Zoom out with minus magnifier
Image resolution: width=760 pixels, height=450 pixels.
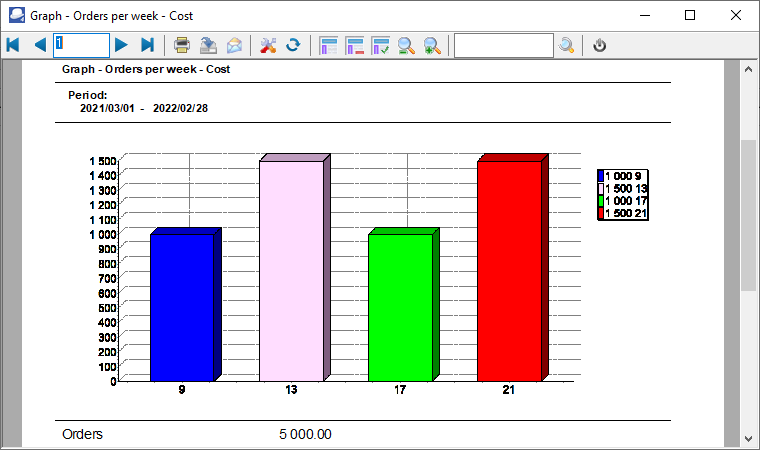tap(406, 46)
